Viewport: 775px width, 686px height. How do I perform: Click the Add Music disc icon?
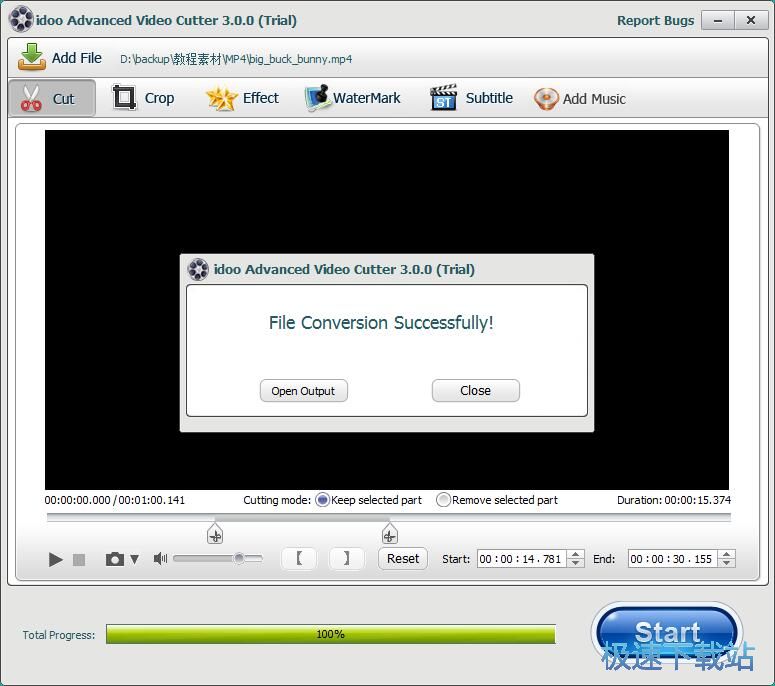pos(546,98)
